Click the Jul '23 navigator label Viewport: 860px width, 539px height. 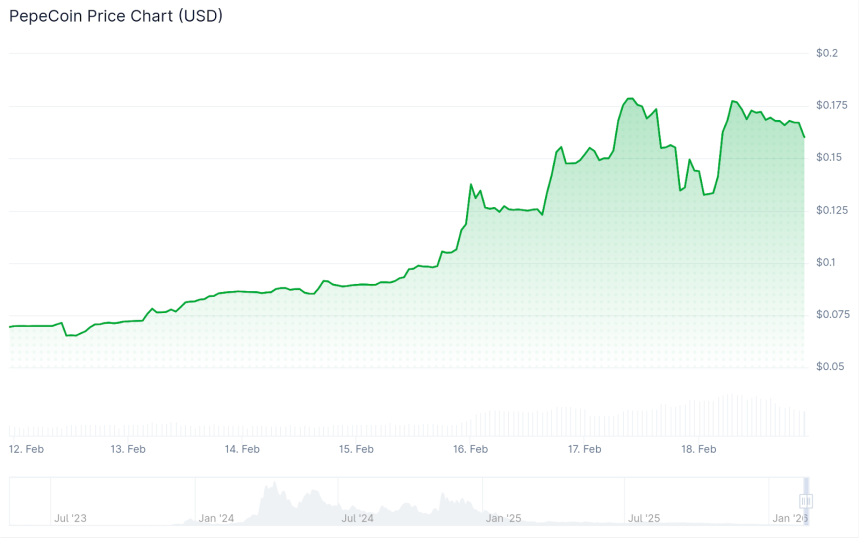point(70,518)
